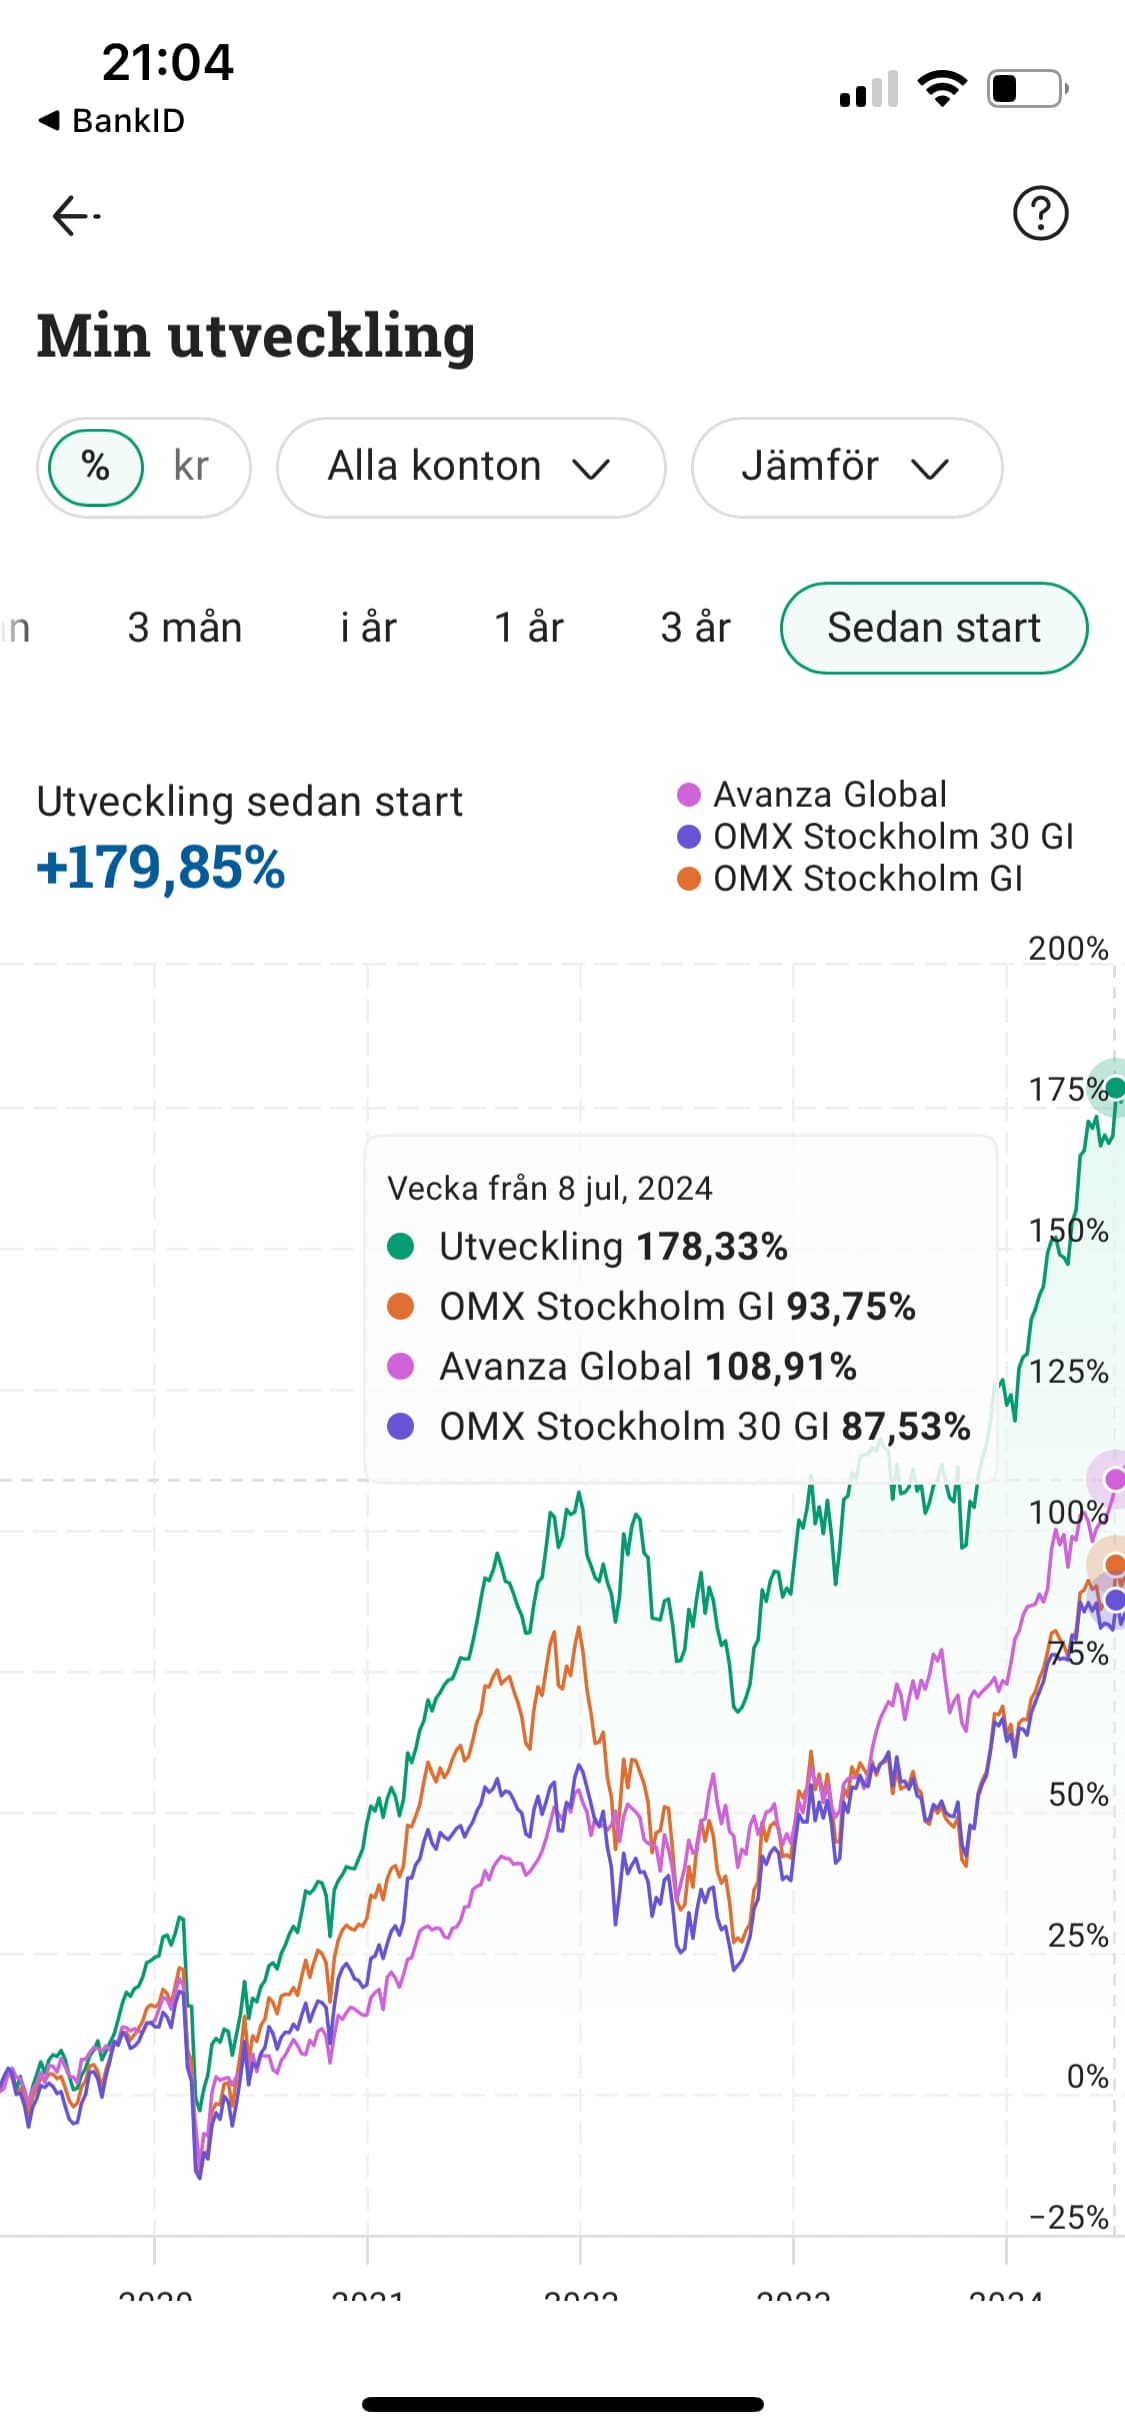Select the i år time period
1125x2436 pixels.
click(x=368, y=628)
